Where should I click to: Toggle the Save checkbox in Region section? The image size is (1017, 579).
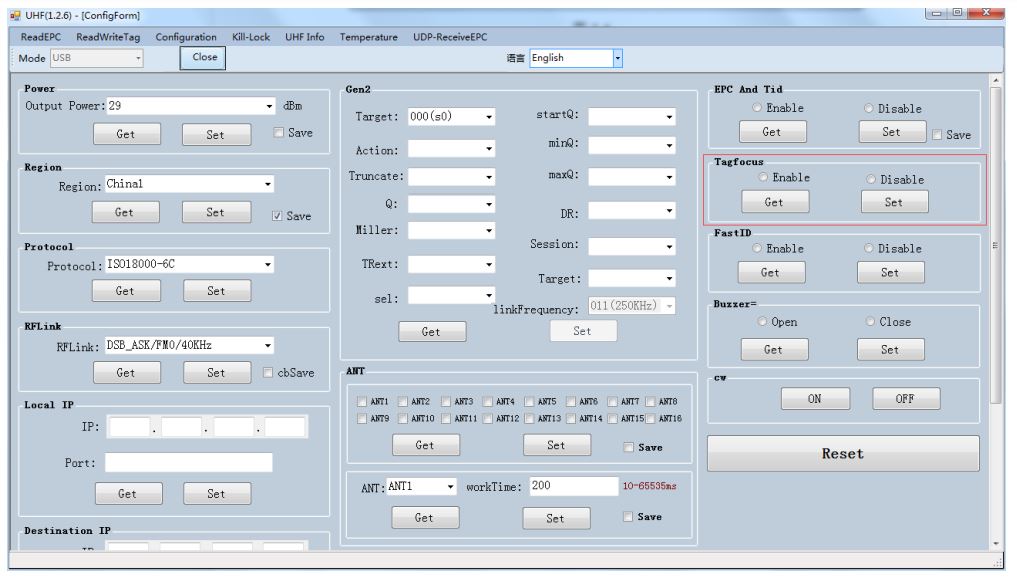[x=277, y=216]
